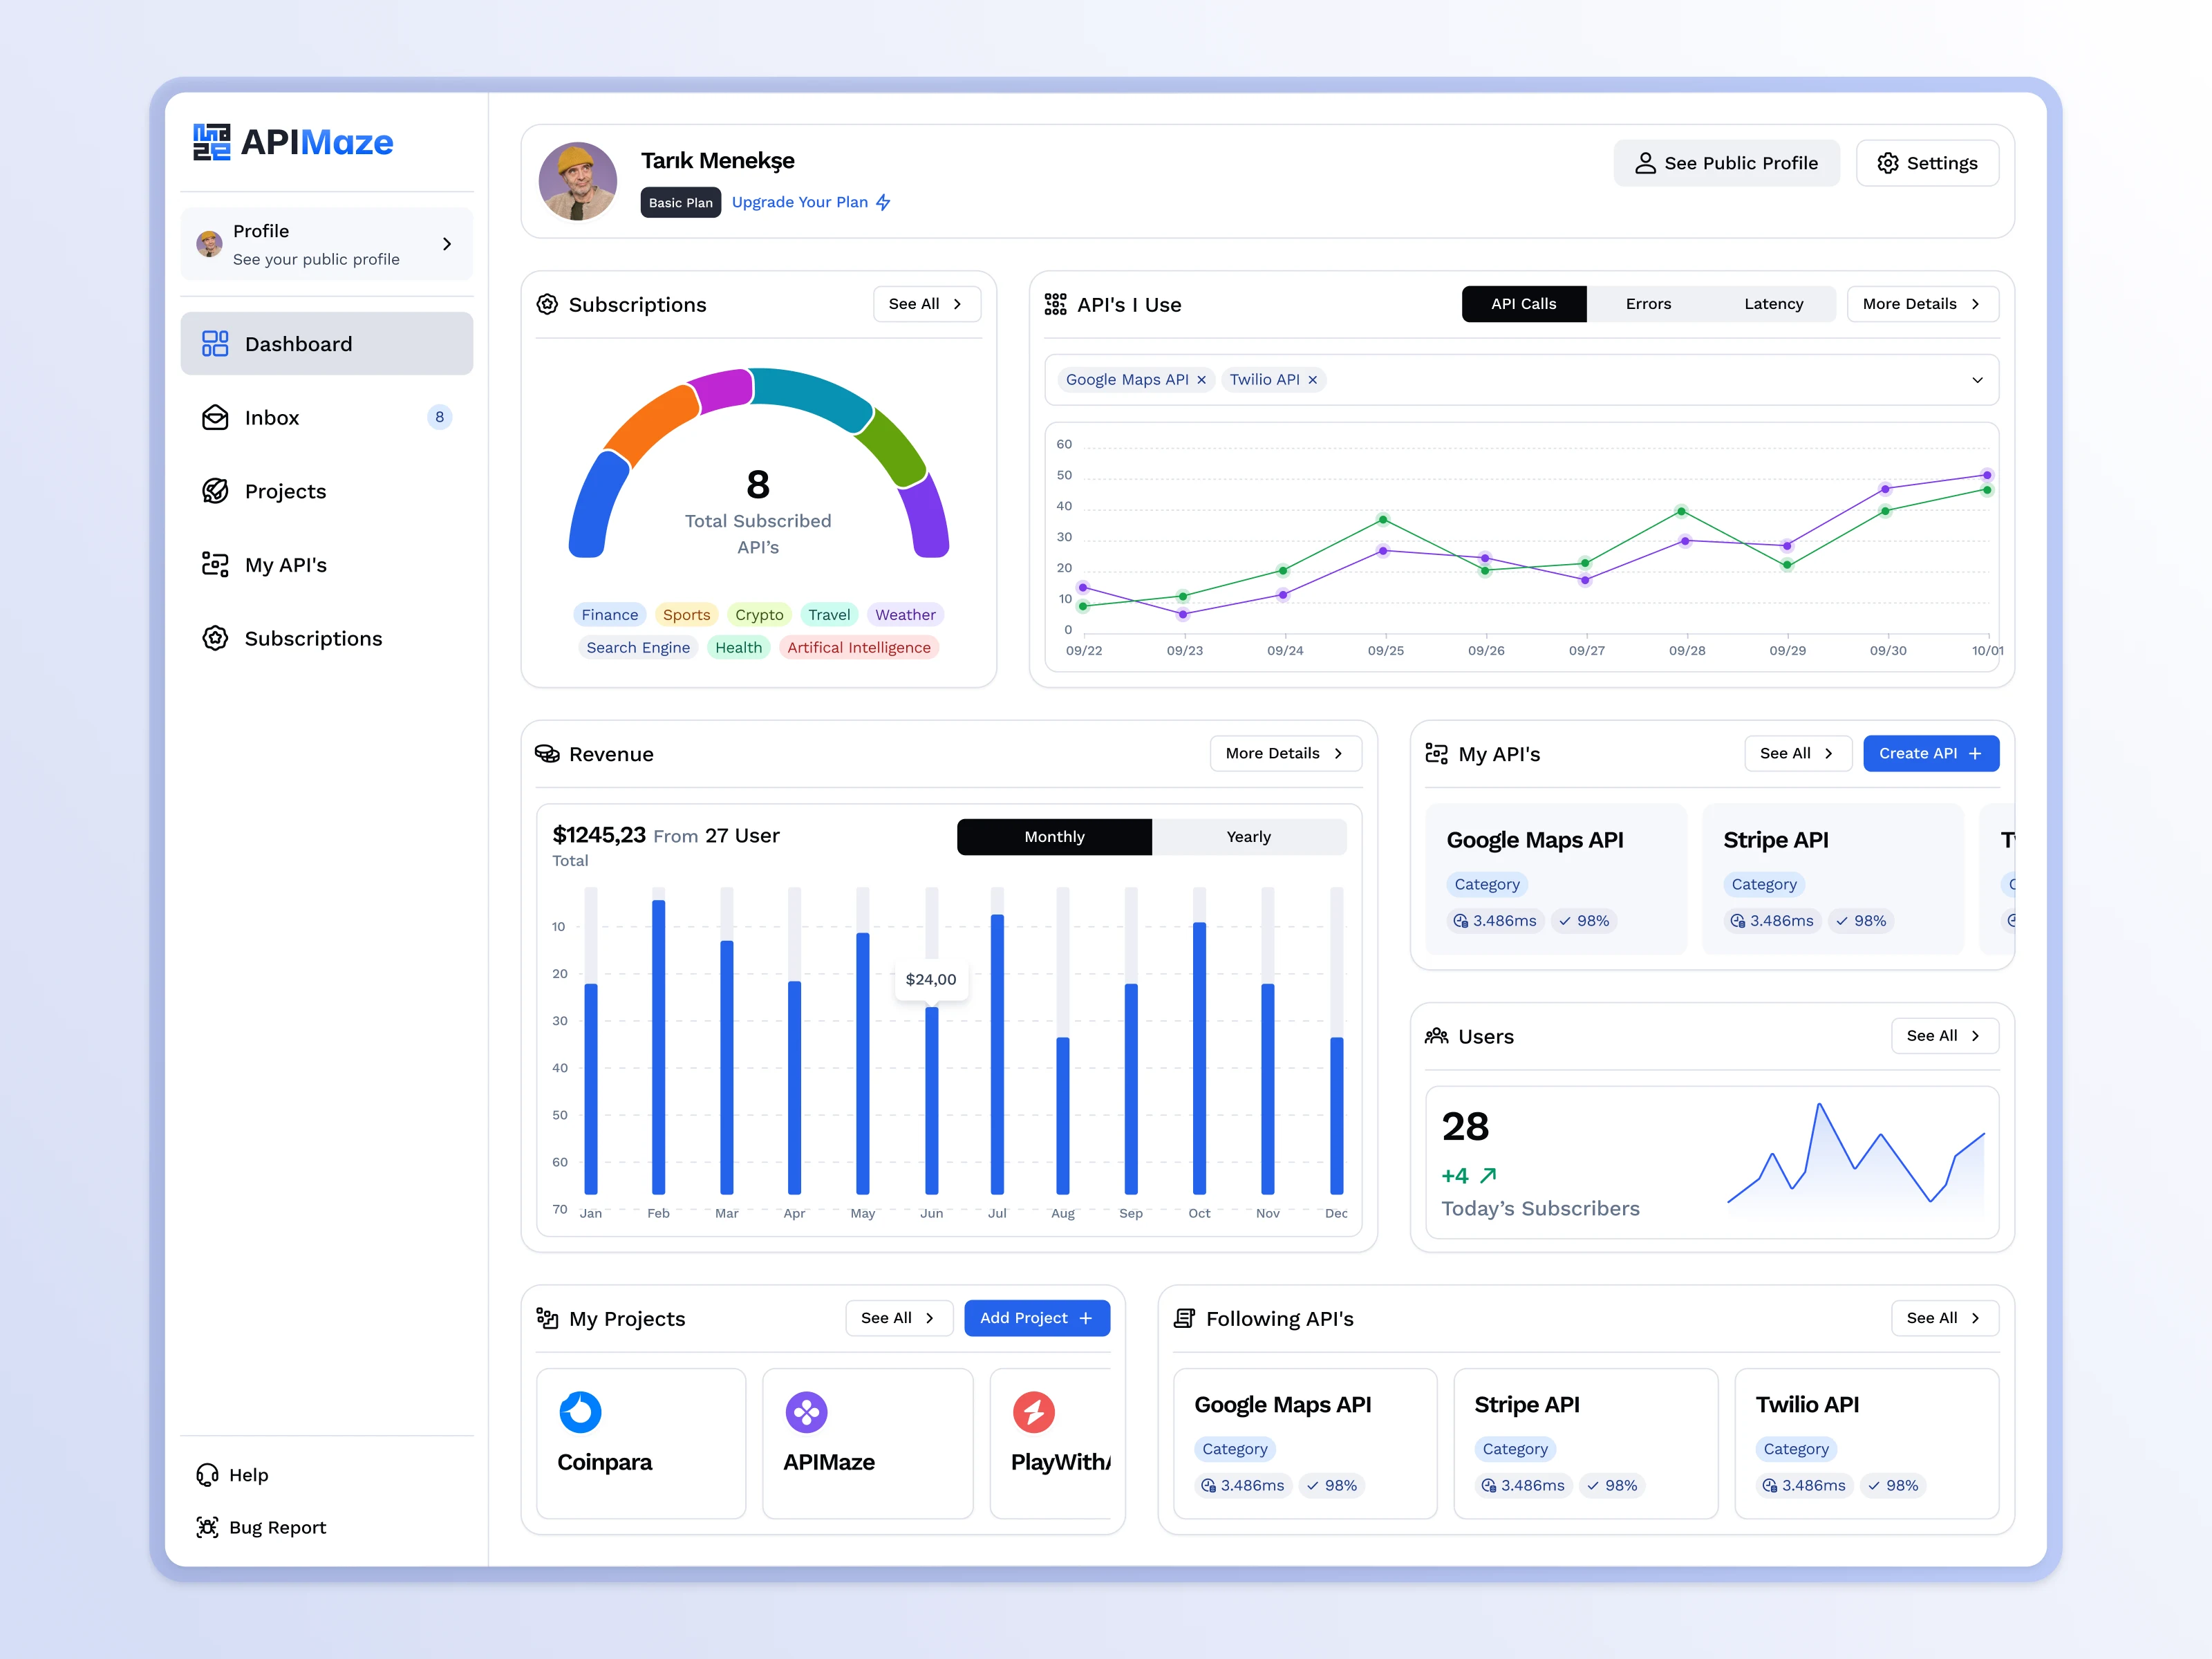The height and width of the screenshot is (1659, 2212).
Task: Click the Coinpara project icon
Action: pos(580,1412)
